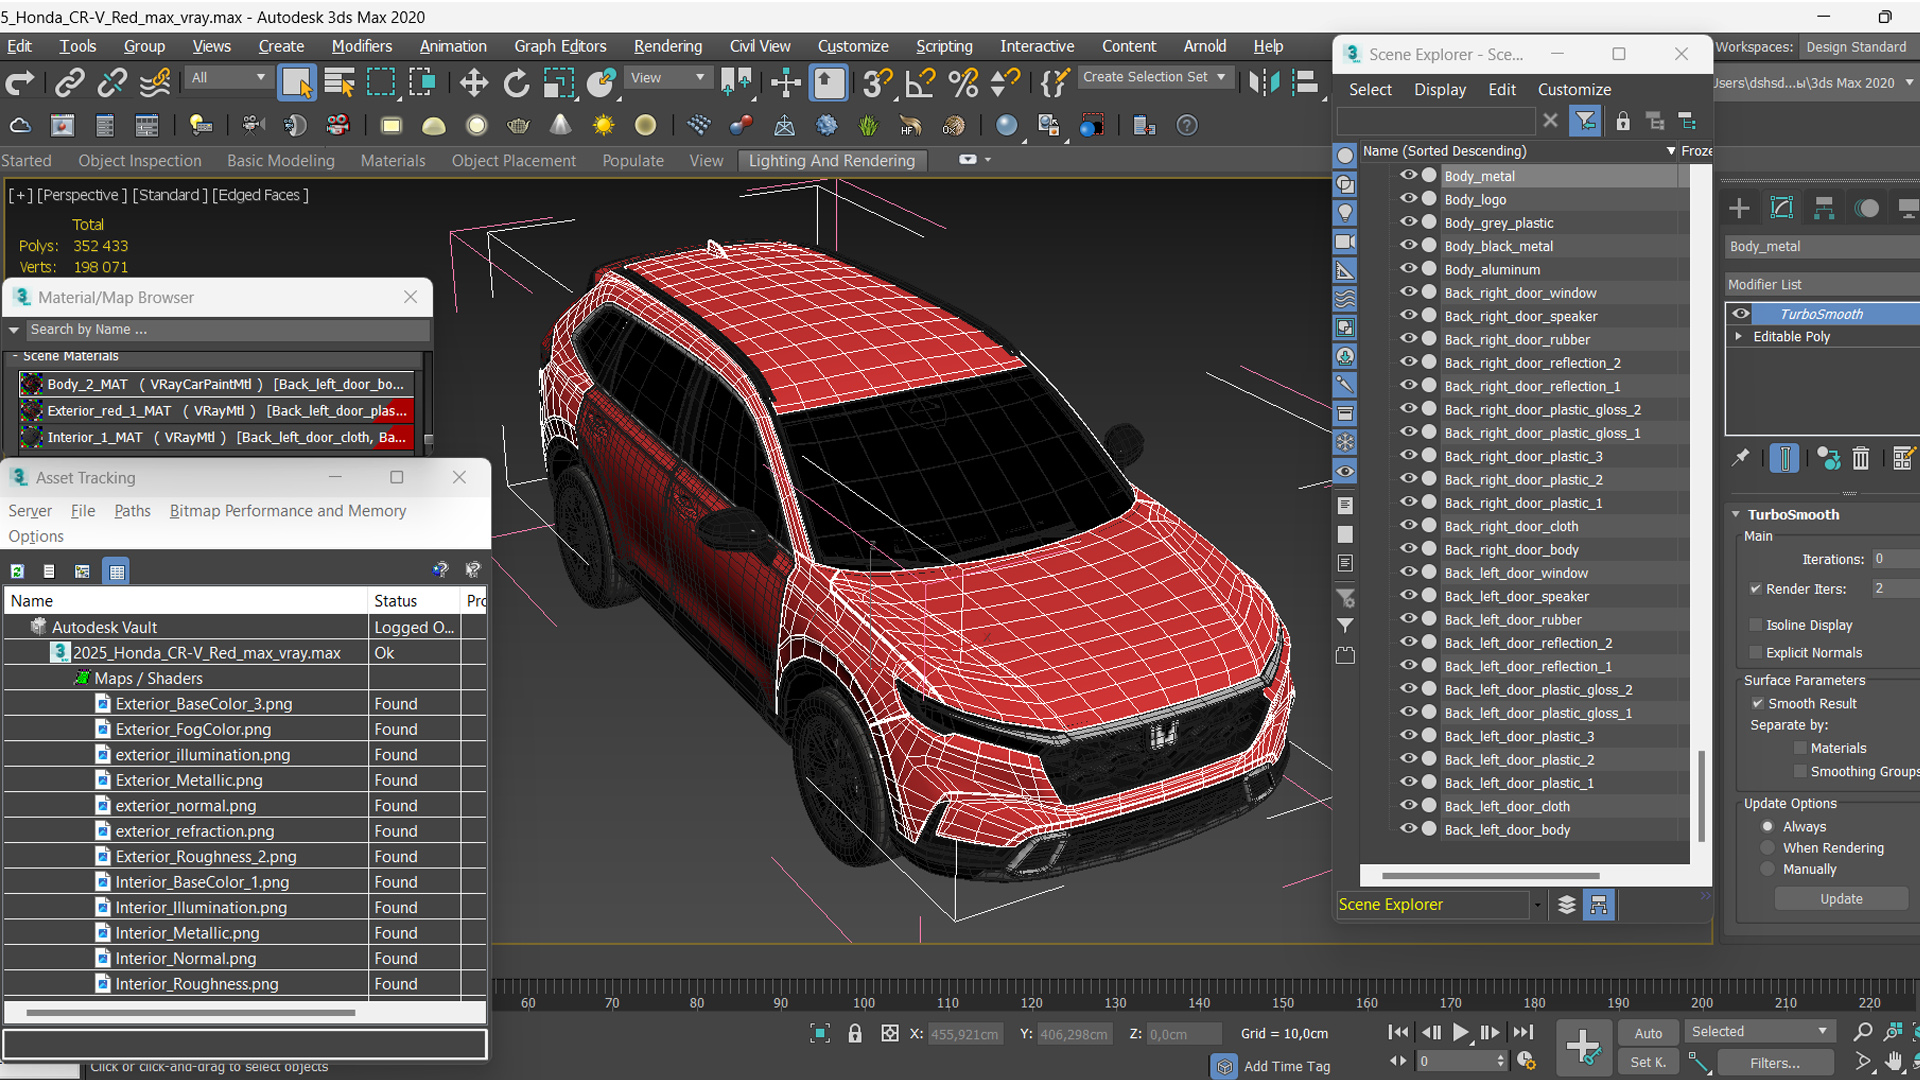
Task: Switch to Lighting And Rendering tab
Action: click(832, 161)
